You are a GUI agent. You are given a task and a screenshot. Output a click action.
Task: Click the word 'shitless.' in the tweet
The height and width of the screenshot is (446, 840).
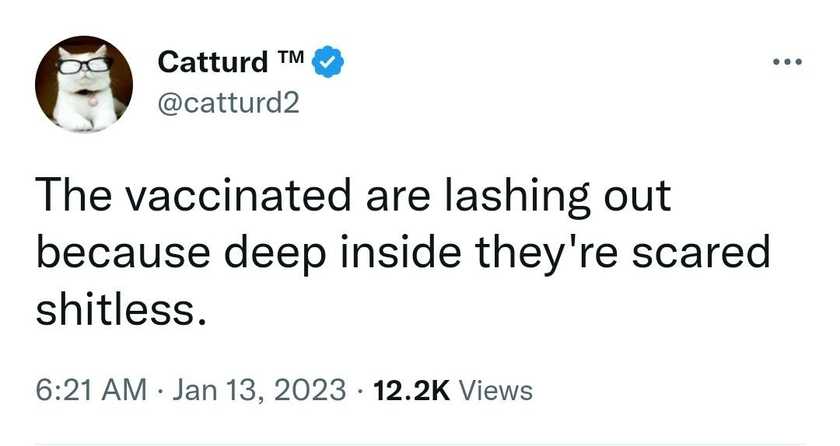pos(121,309)
